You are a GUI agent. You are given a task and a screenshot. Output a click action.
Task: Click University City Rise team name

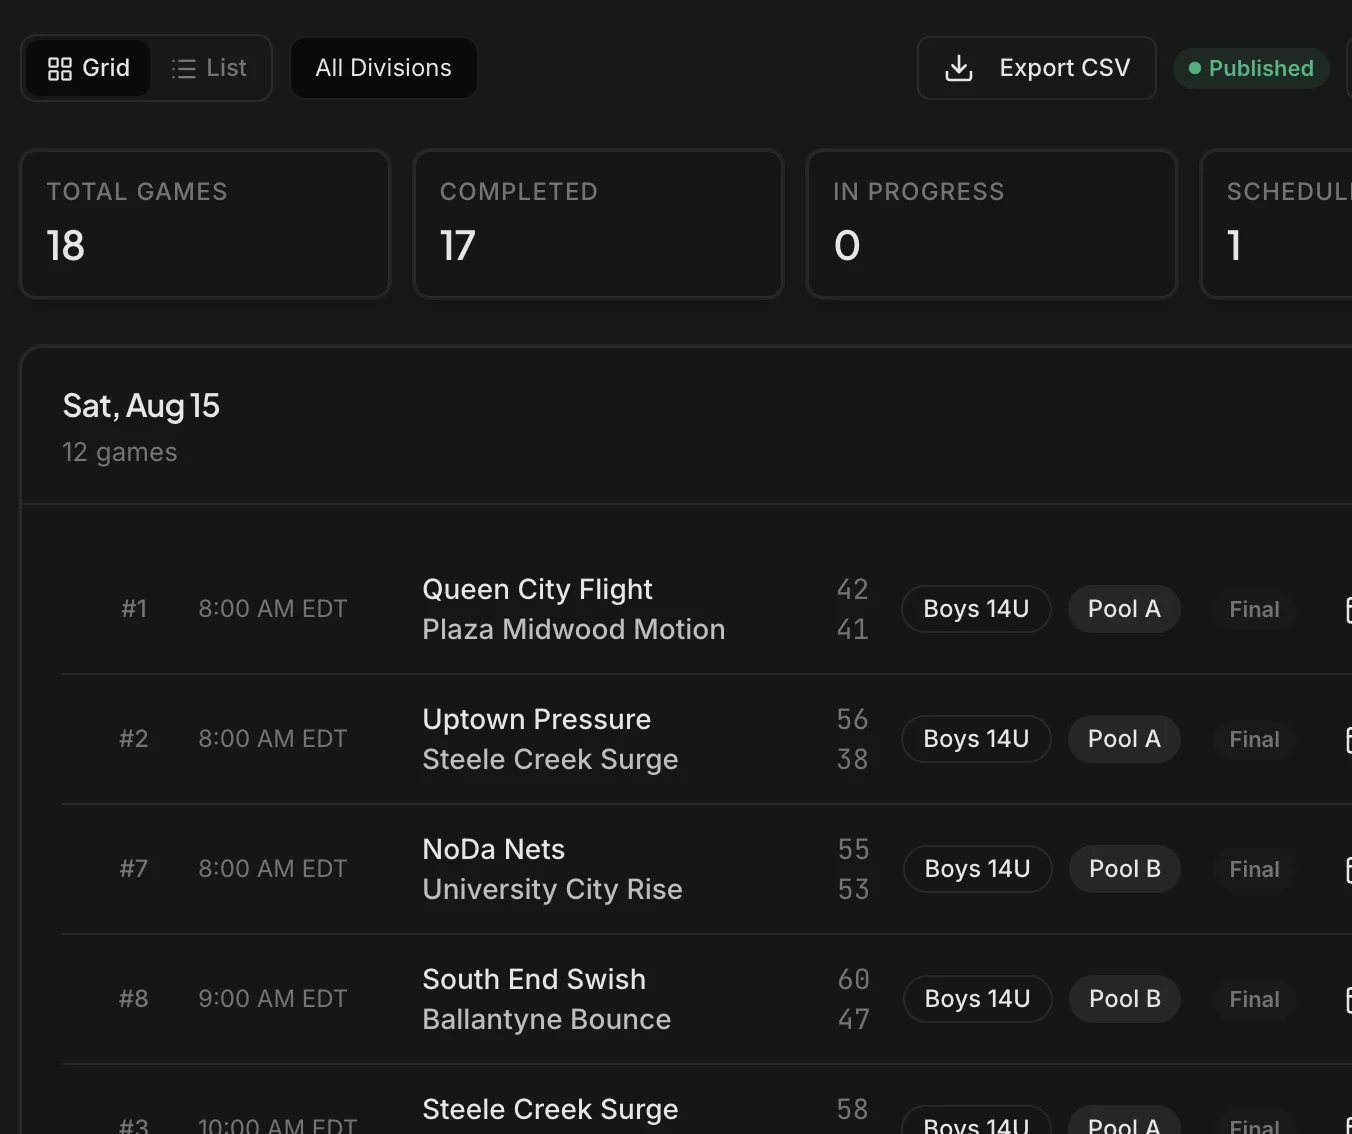(552, 889)
